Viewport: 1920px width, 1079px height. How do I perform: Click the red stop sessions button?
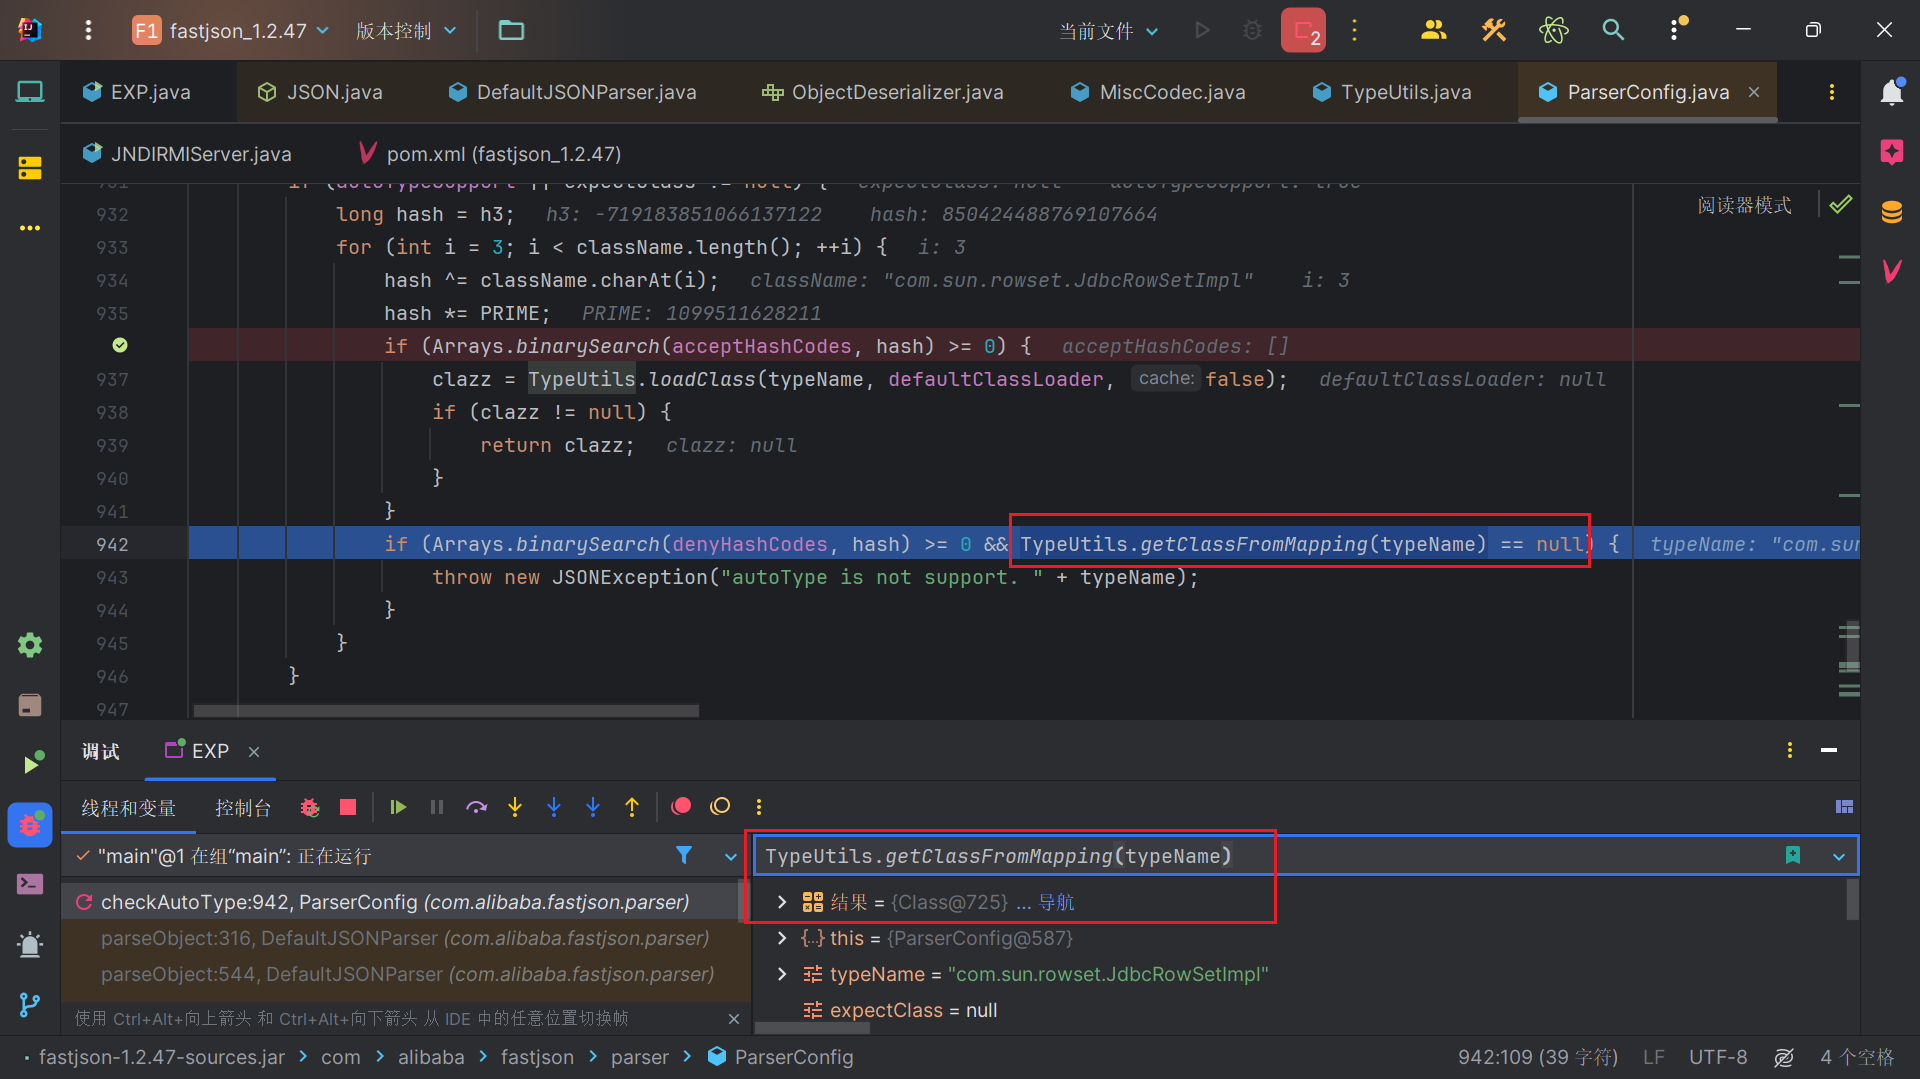[1303, 30]
